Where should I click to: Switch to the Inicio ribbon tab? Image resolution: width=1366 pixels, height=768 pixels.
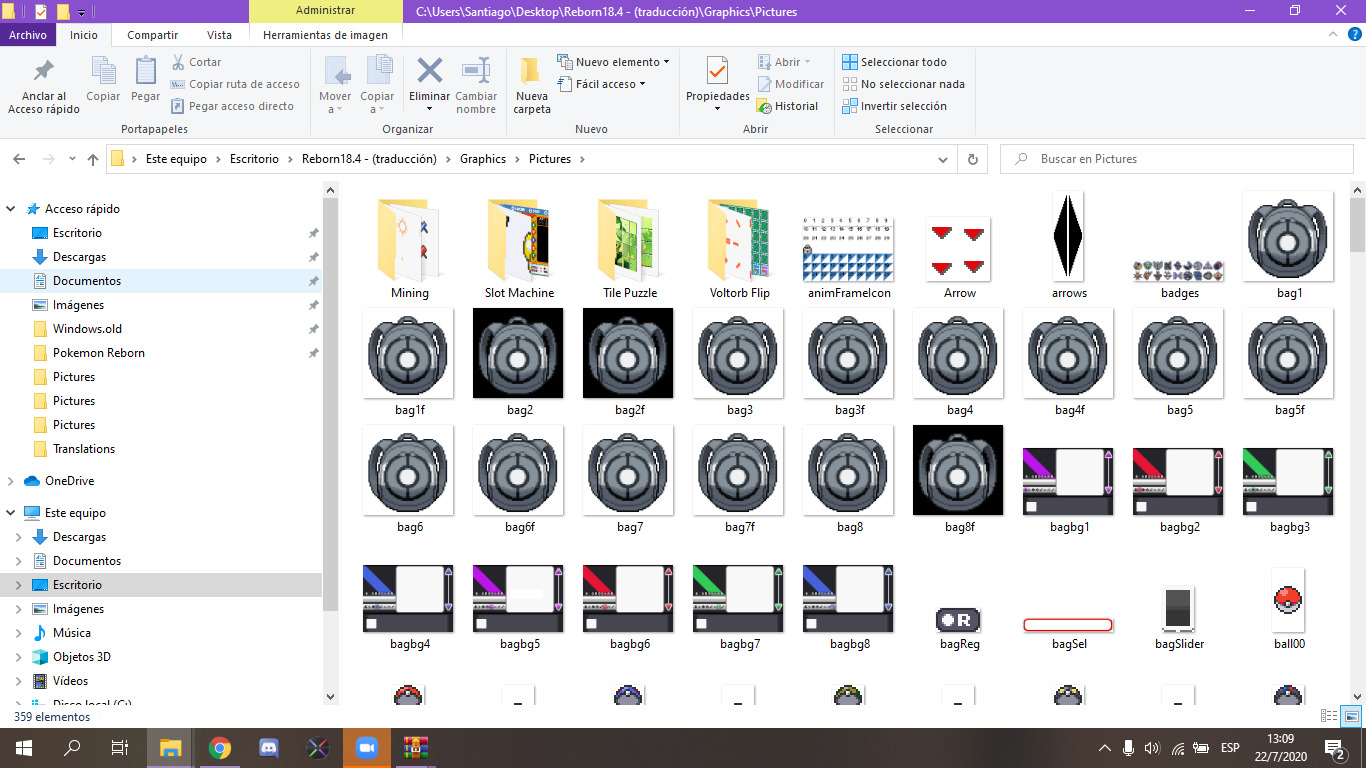coord(83,34)
